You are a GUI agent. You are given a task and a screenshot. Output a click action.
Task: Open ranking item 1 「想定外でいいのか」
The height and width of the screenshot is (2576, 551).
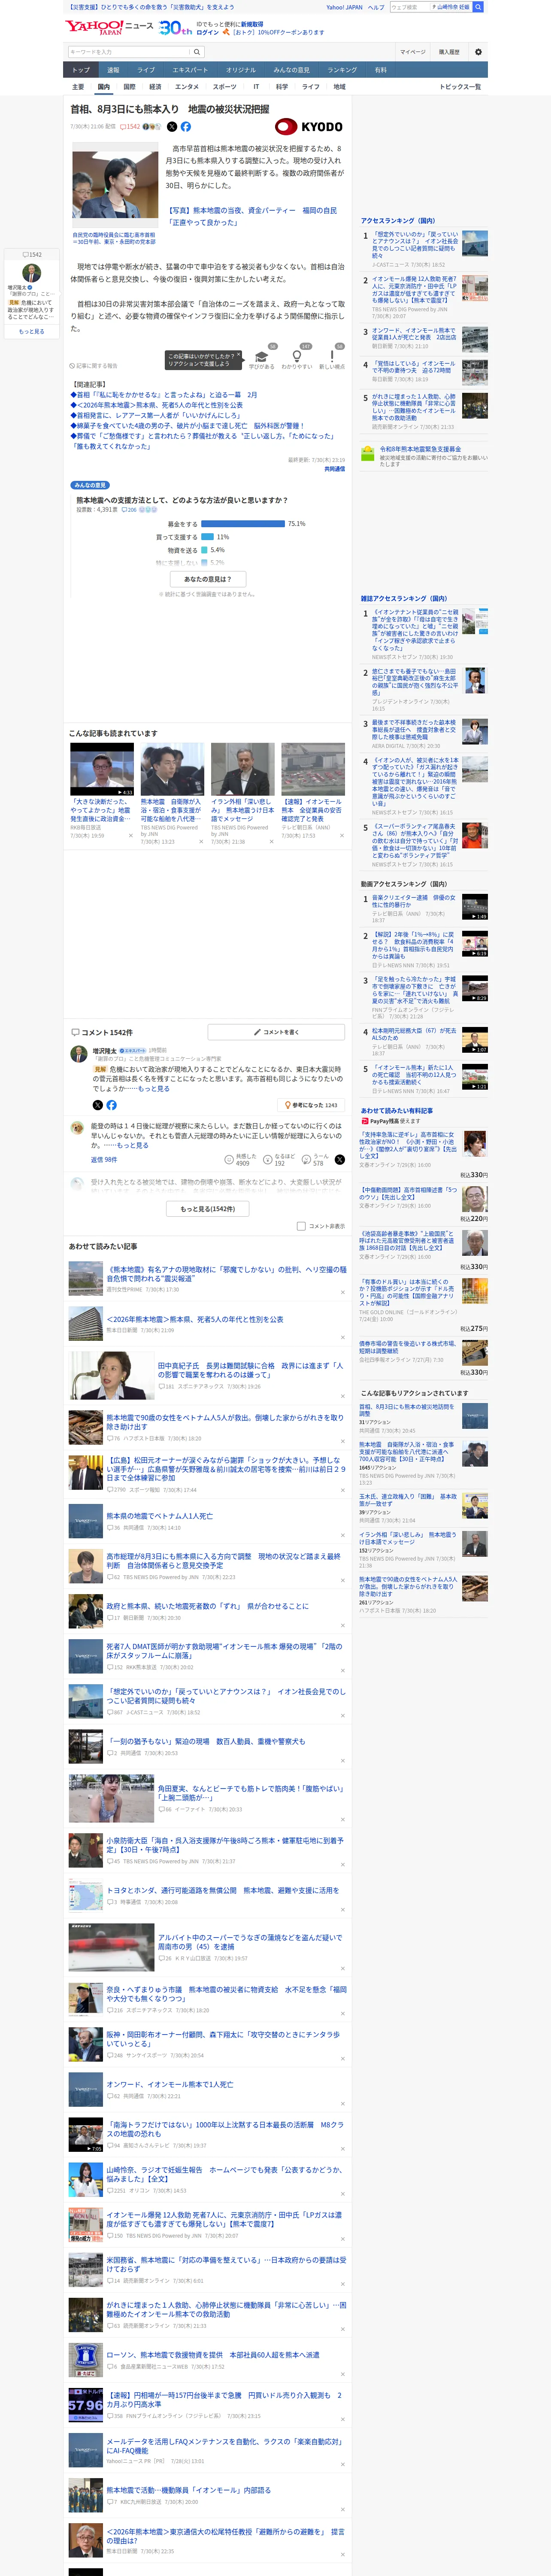tap(415, 246)
